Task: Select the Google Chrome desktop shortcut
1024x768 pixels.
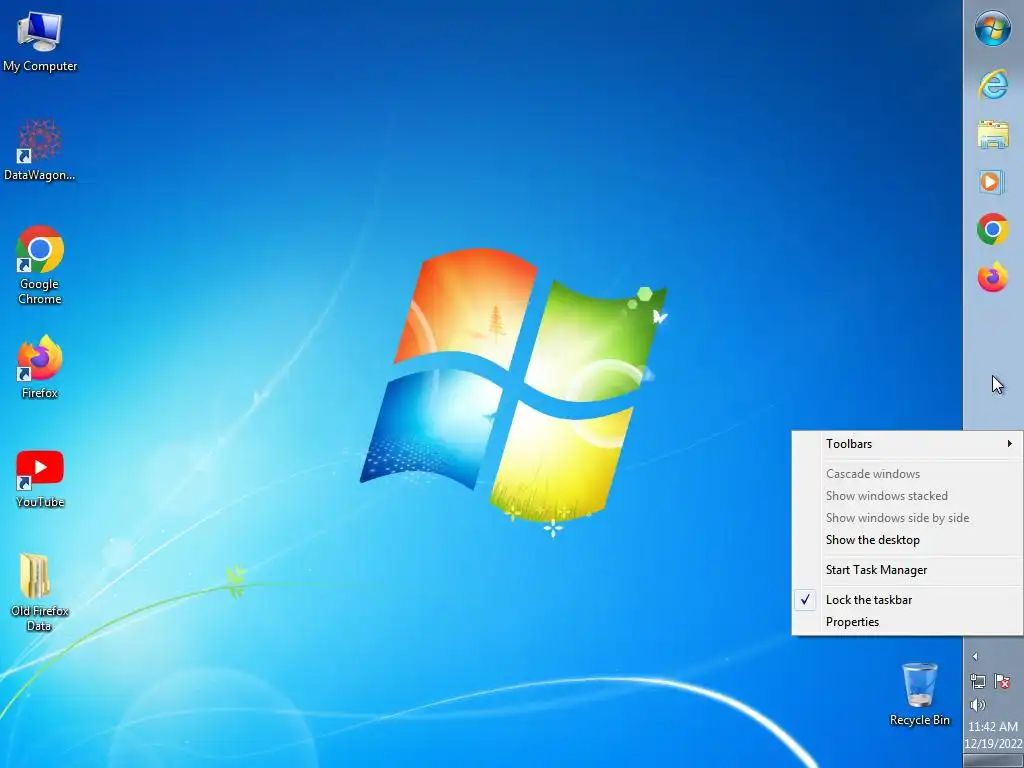Action: pos(40,265)
